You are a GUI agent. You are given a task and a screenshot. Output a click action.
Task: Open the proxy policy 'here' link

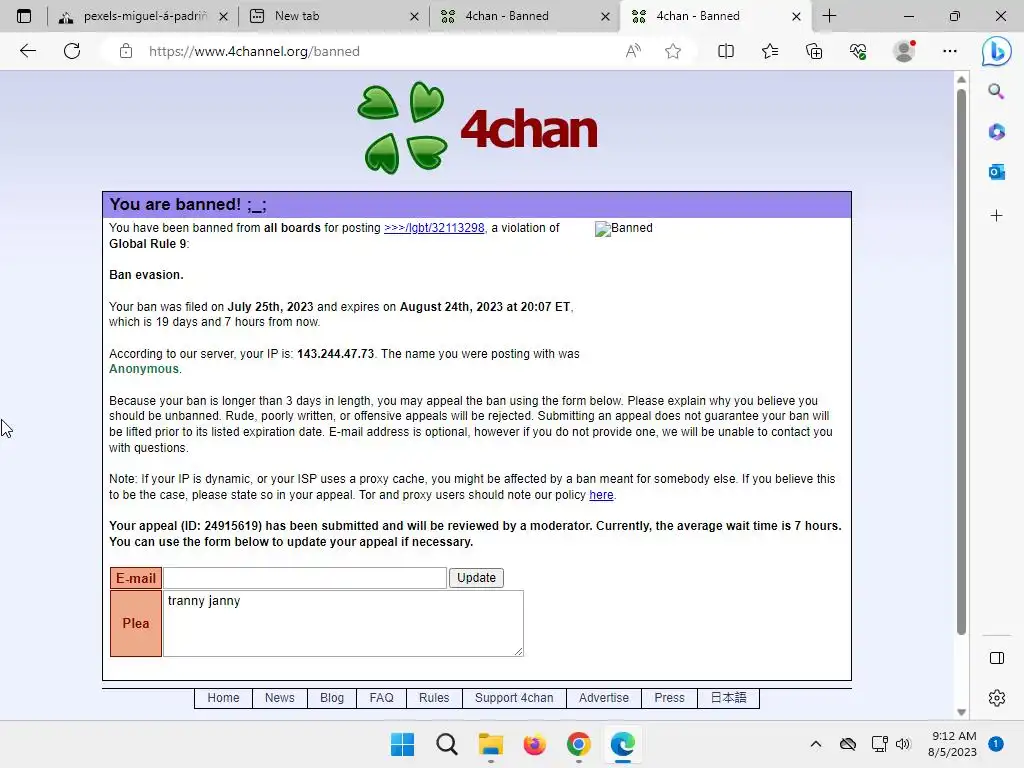click(x=601, y=495)
